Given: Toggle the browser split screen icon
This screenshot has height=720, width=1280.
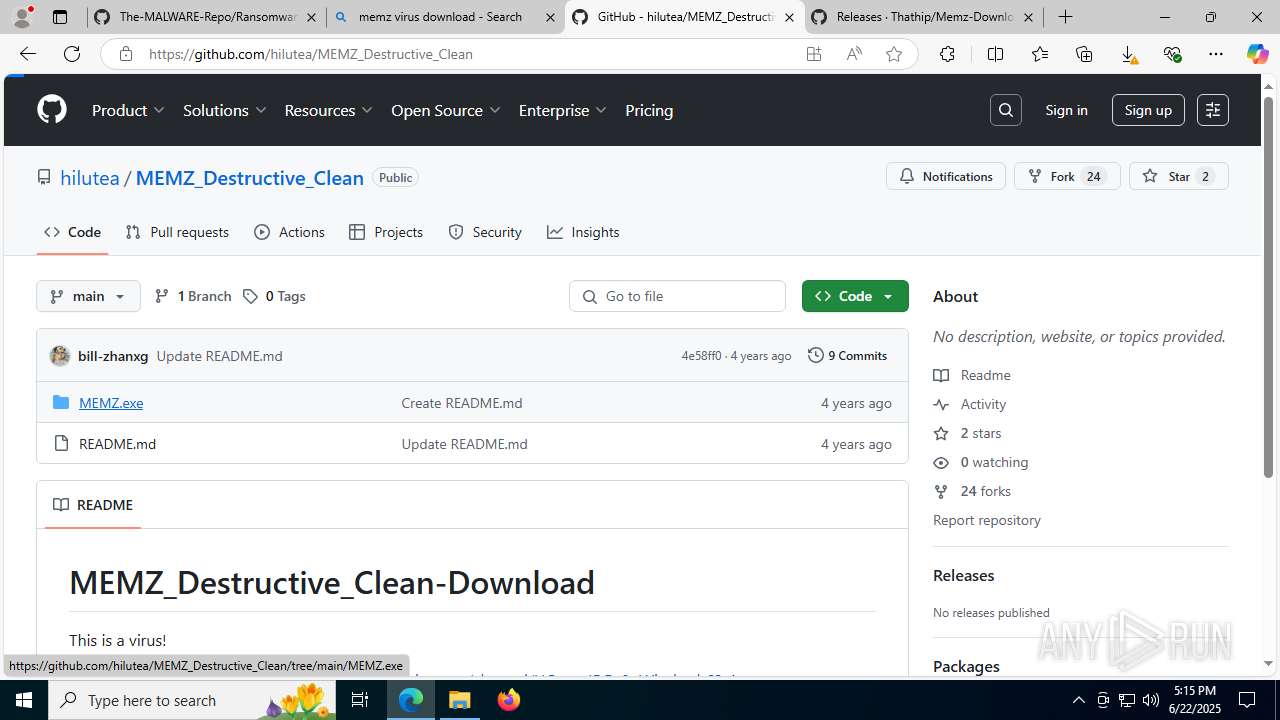Looking at the screenshot, I should pyautogui.click(x=995, y=54).
